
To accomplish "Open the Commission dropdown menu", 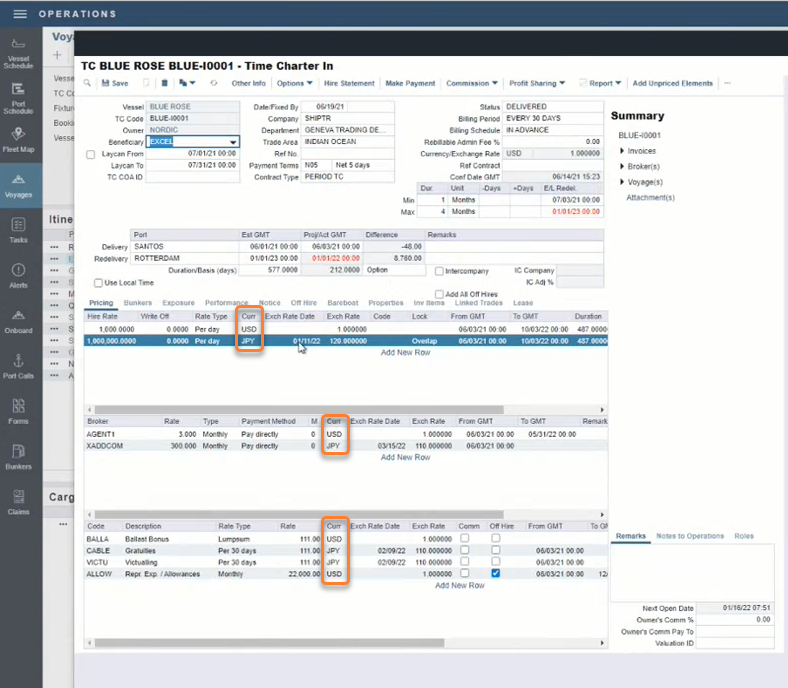I will click(471, 83).
